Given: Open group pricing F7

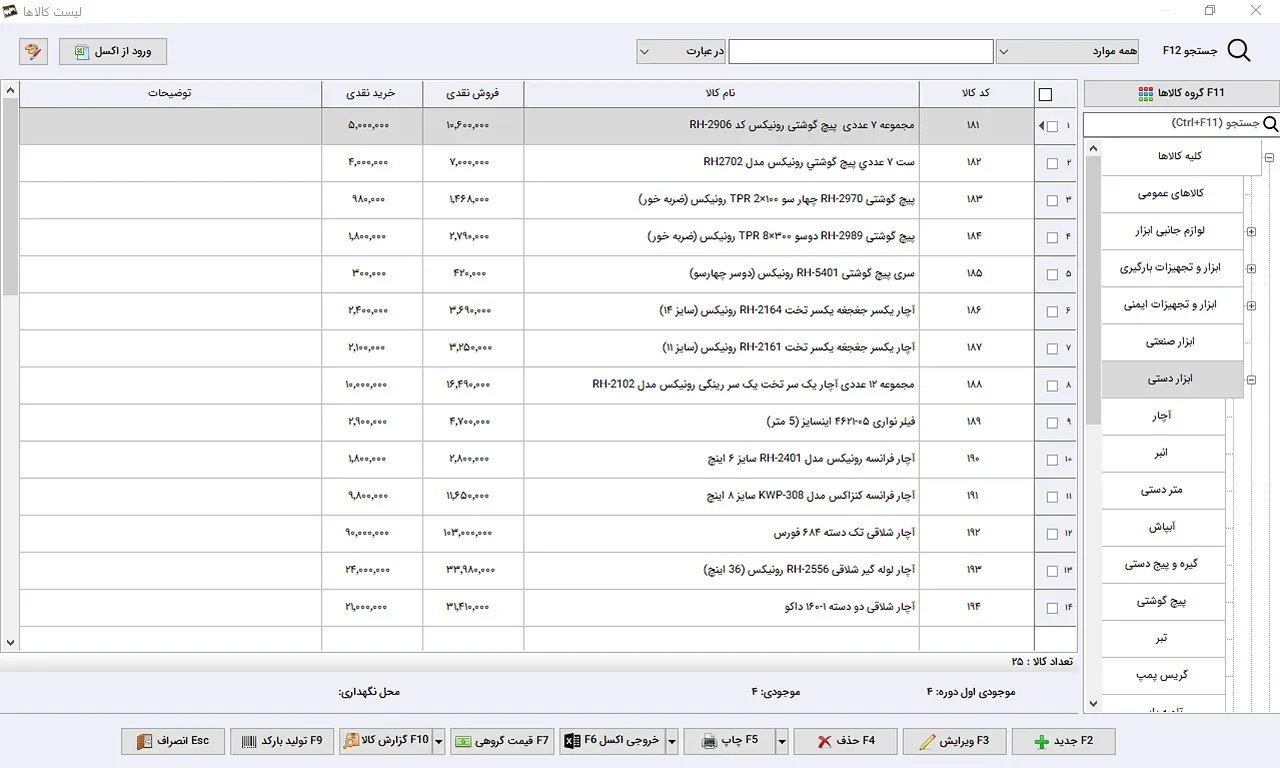Looking at the screenshot, I should 502,741.
